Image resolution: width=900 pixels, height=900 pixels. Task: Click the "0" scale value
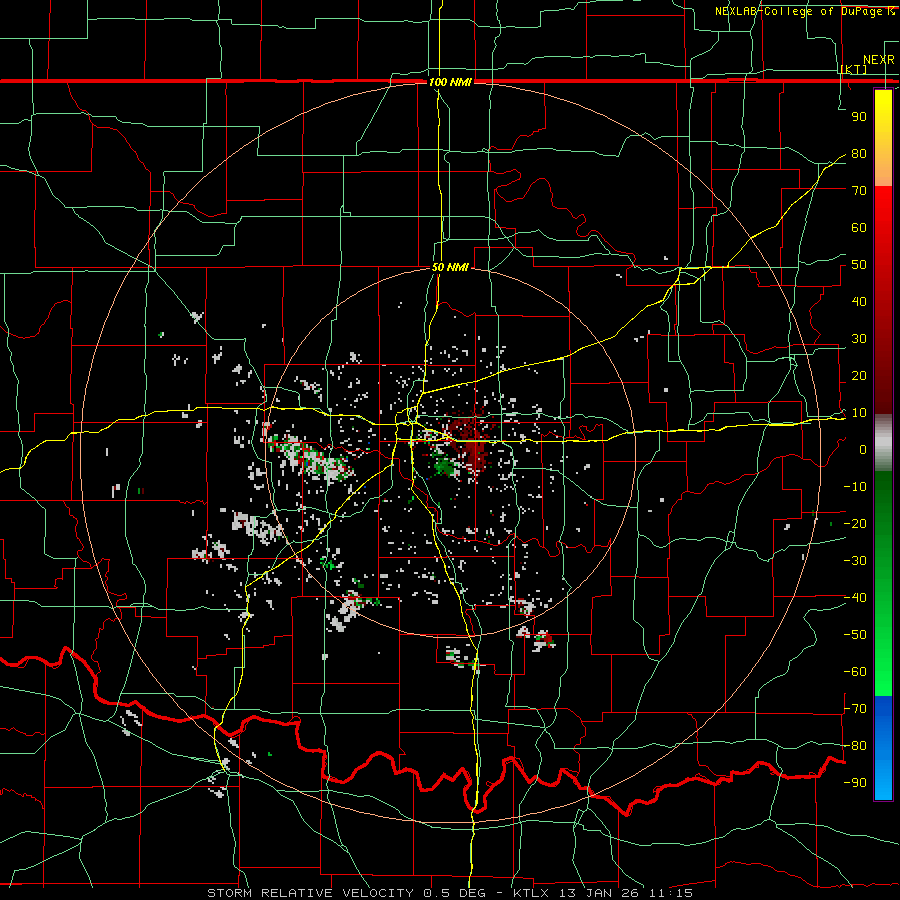pos(863,450)
